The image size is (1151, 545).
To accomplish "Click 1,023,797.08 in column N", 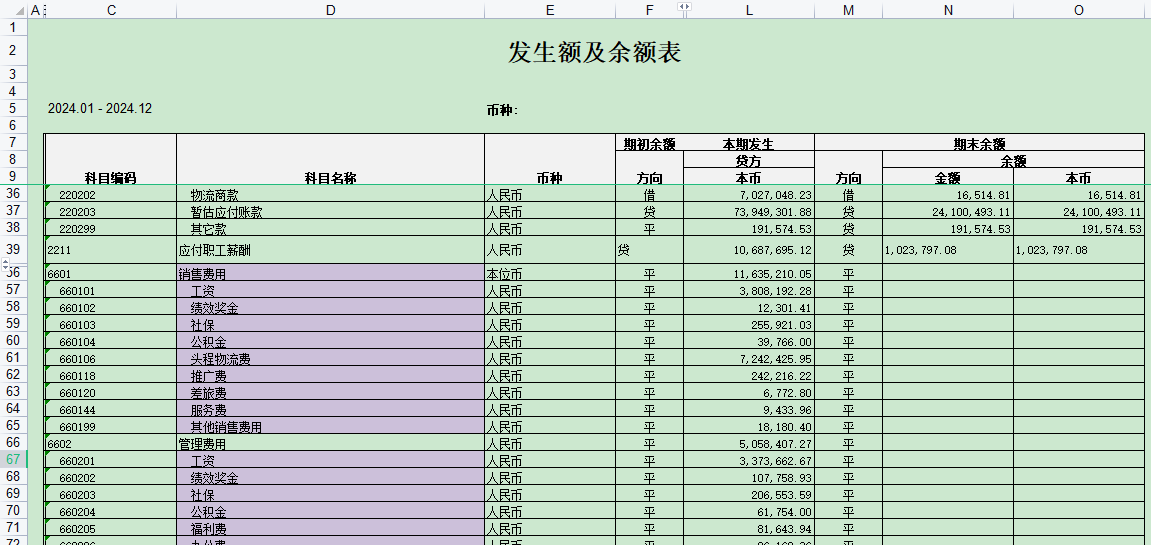I will 920,250.
